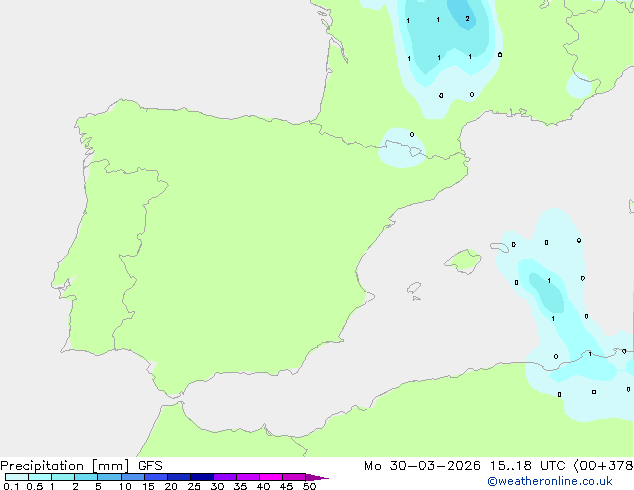Pick the legend swatch between 10 and 15
Screen dimensions: 634x490
pos(133,477)
